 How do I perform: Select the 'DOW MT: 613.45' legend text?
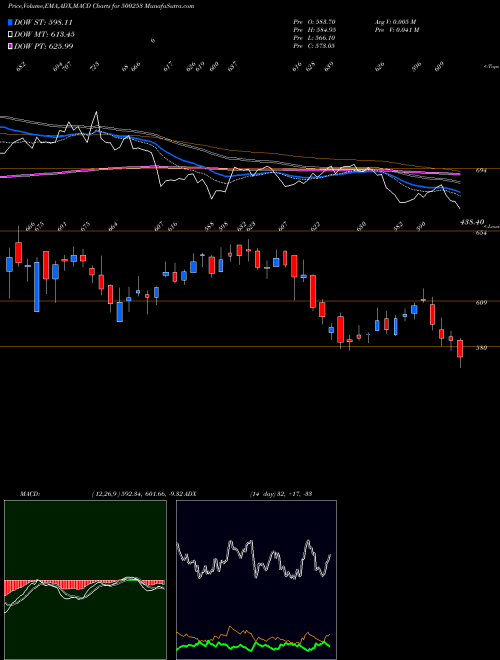44,34
